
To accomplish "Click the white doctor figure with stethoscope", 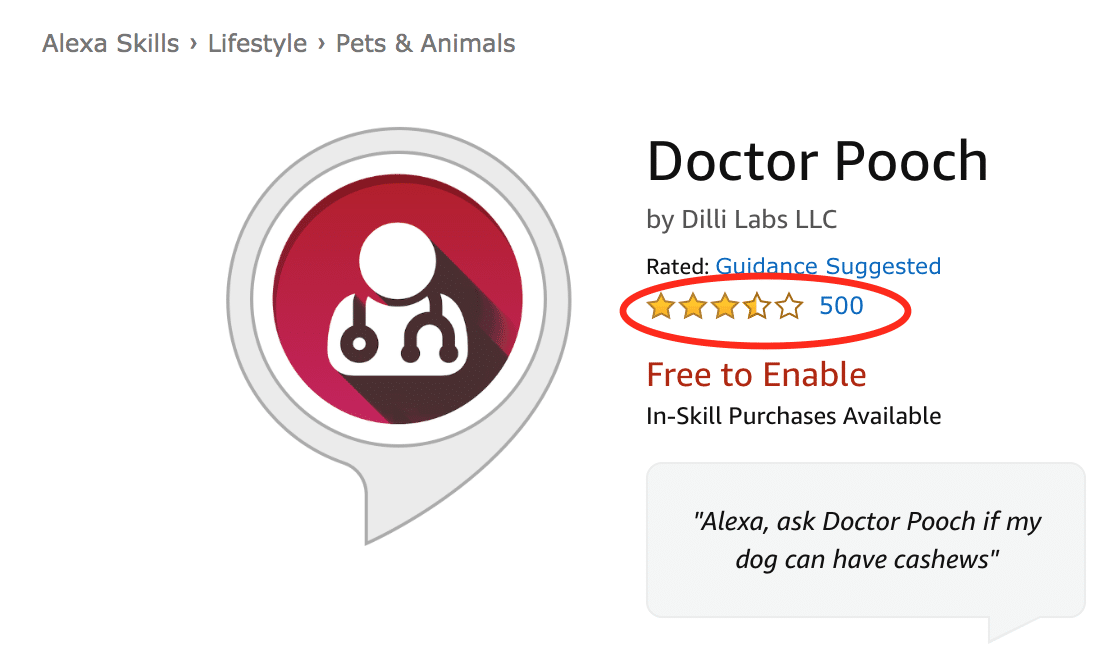I will click(x=398, y=310).
